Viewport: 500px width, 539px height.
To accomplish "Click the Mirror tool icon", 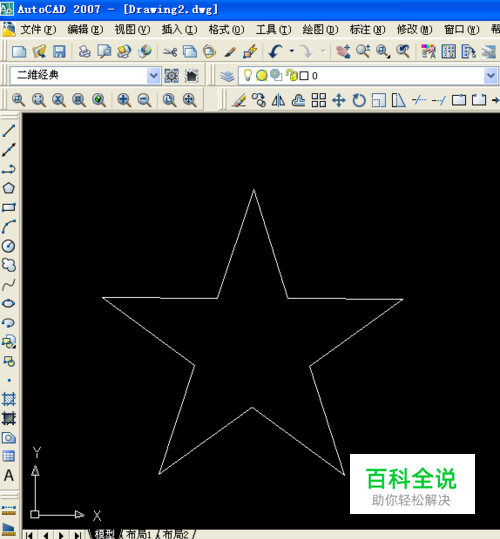I will (x=278, y=100).
